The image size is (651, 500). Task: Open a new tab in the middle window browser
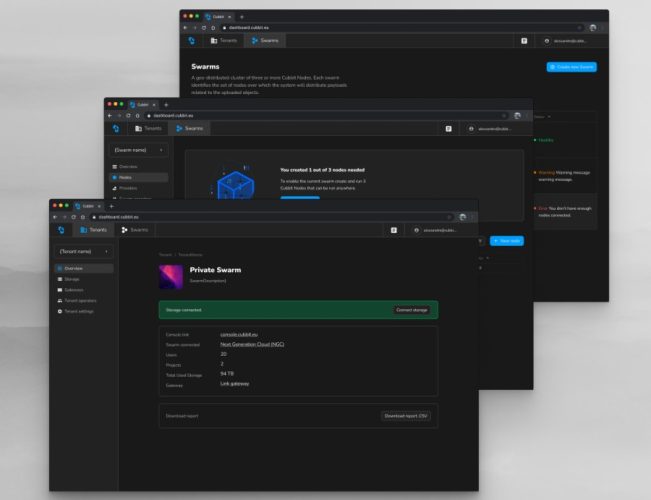click(166, 105)
